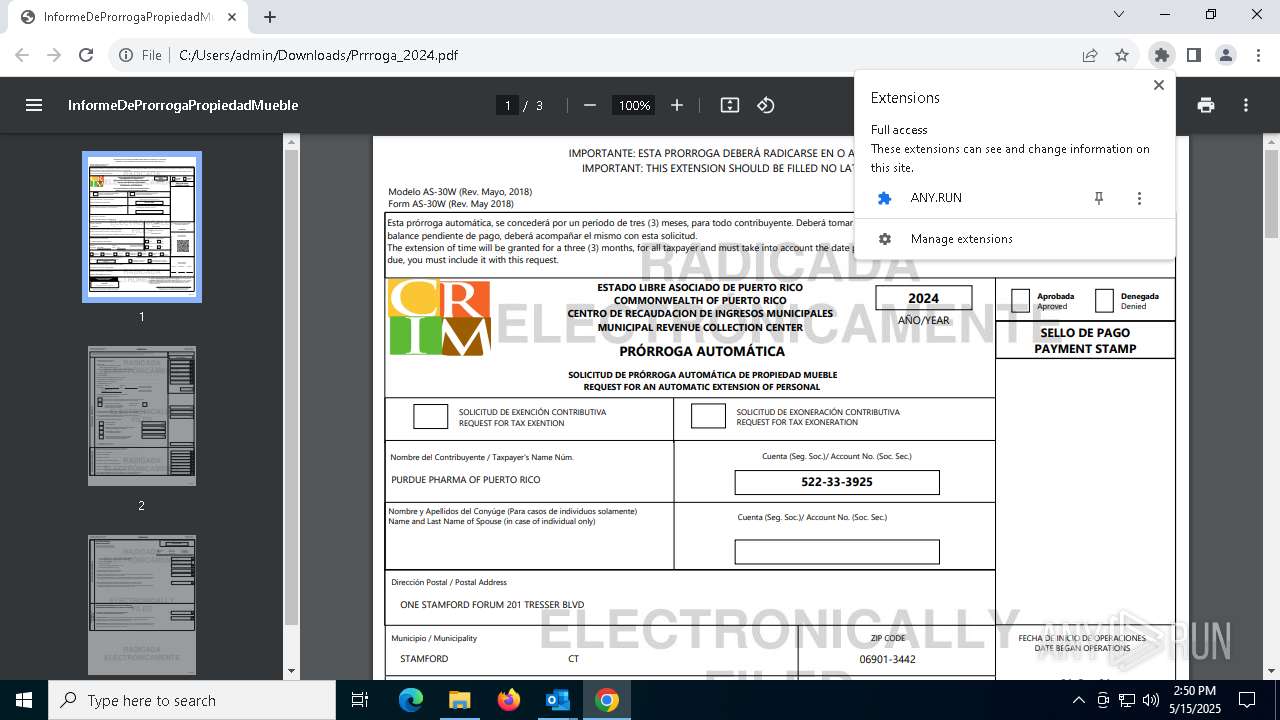Open the clock showing 2:50 PM
The height and width of the screenshot is (720, 1280).
tap(1195, 700)
